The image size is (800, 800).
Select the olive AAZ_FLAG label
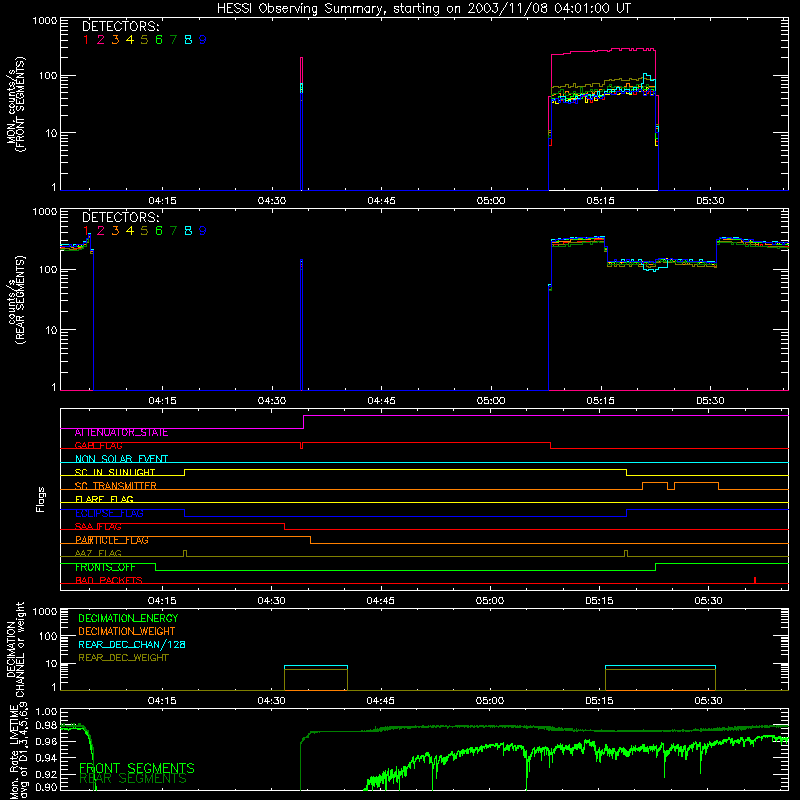tap(98, 554)
